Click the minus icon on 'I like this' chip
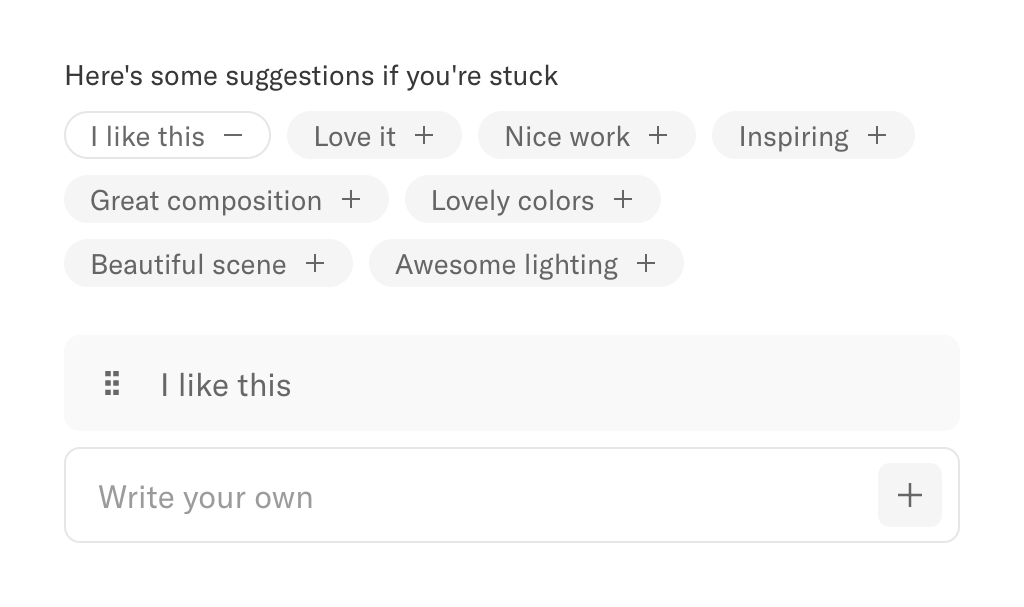Image resolution: width=1024 pixels, height=607 pixels. pos(233,135)
